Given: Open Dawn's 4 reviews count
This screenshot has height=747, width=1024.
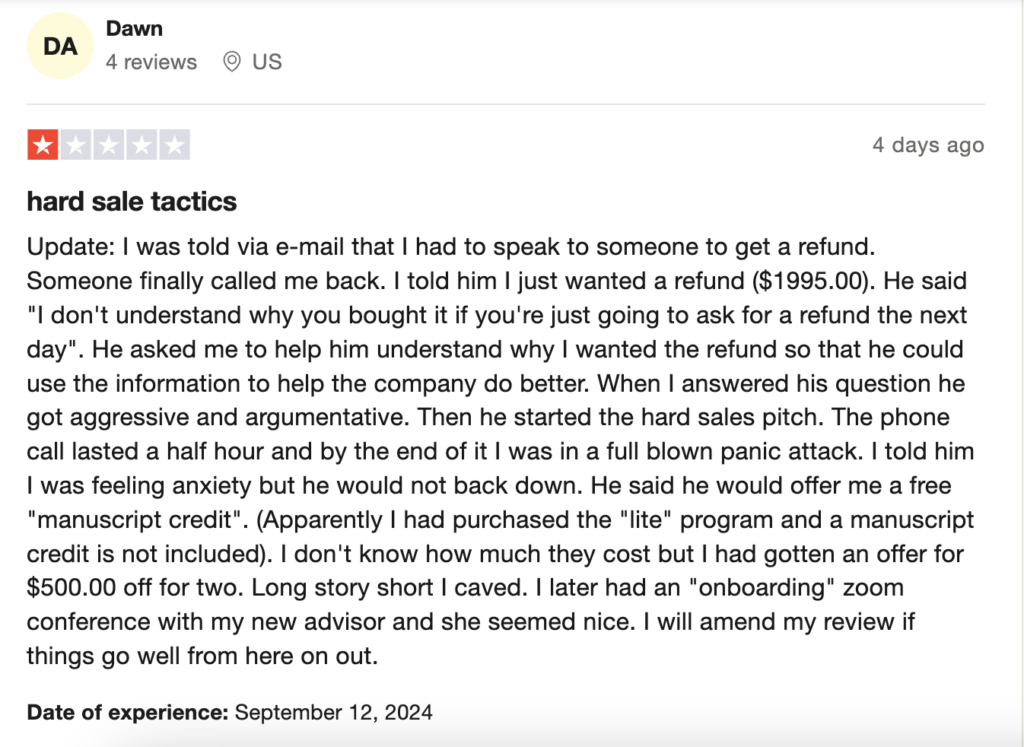Looking at the screenshot, I should click(151, 62).
